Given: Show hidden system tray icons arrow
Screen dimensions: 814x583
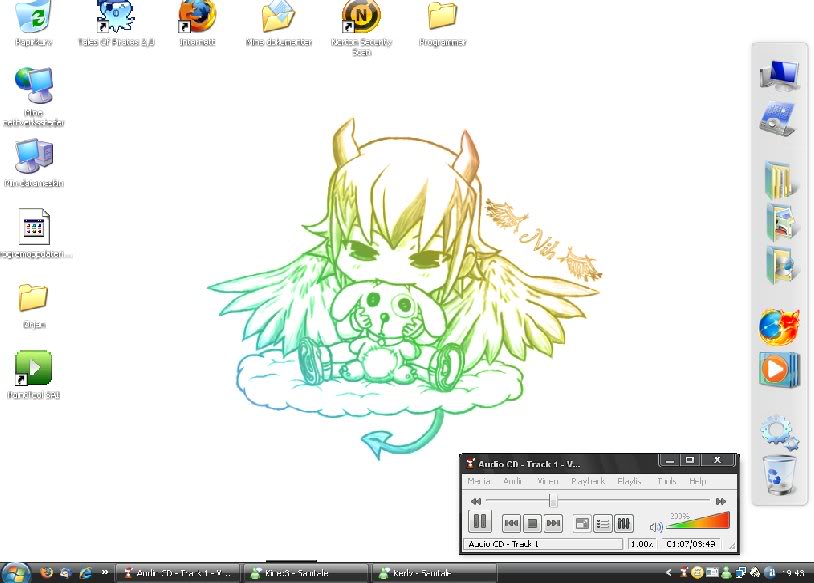Looking at the screenshot, I should pyautogui.click(x=669, y=573).
